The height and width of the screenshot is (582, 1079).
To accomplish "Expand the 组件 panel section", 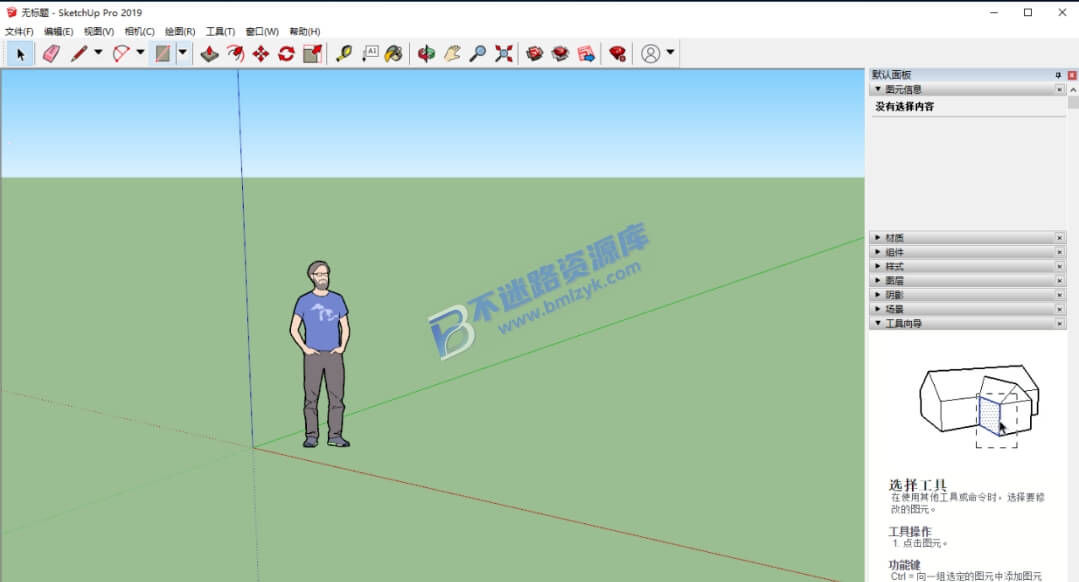I will 877,252.
